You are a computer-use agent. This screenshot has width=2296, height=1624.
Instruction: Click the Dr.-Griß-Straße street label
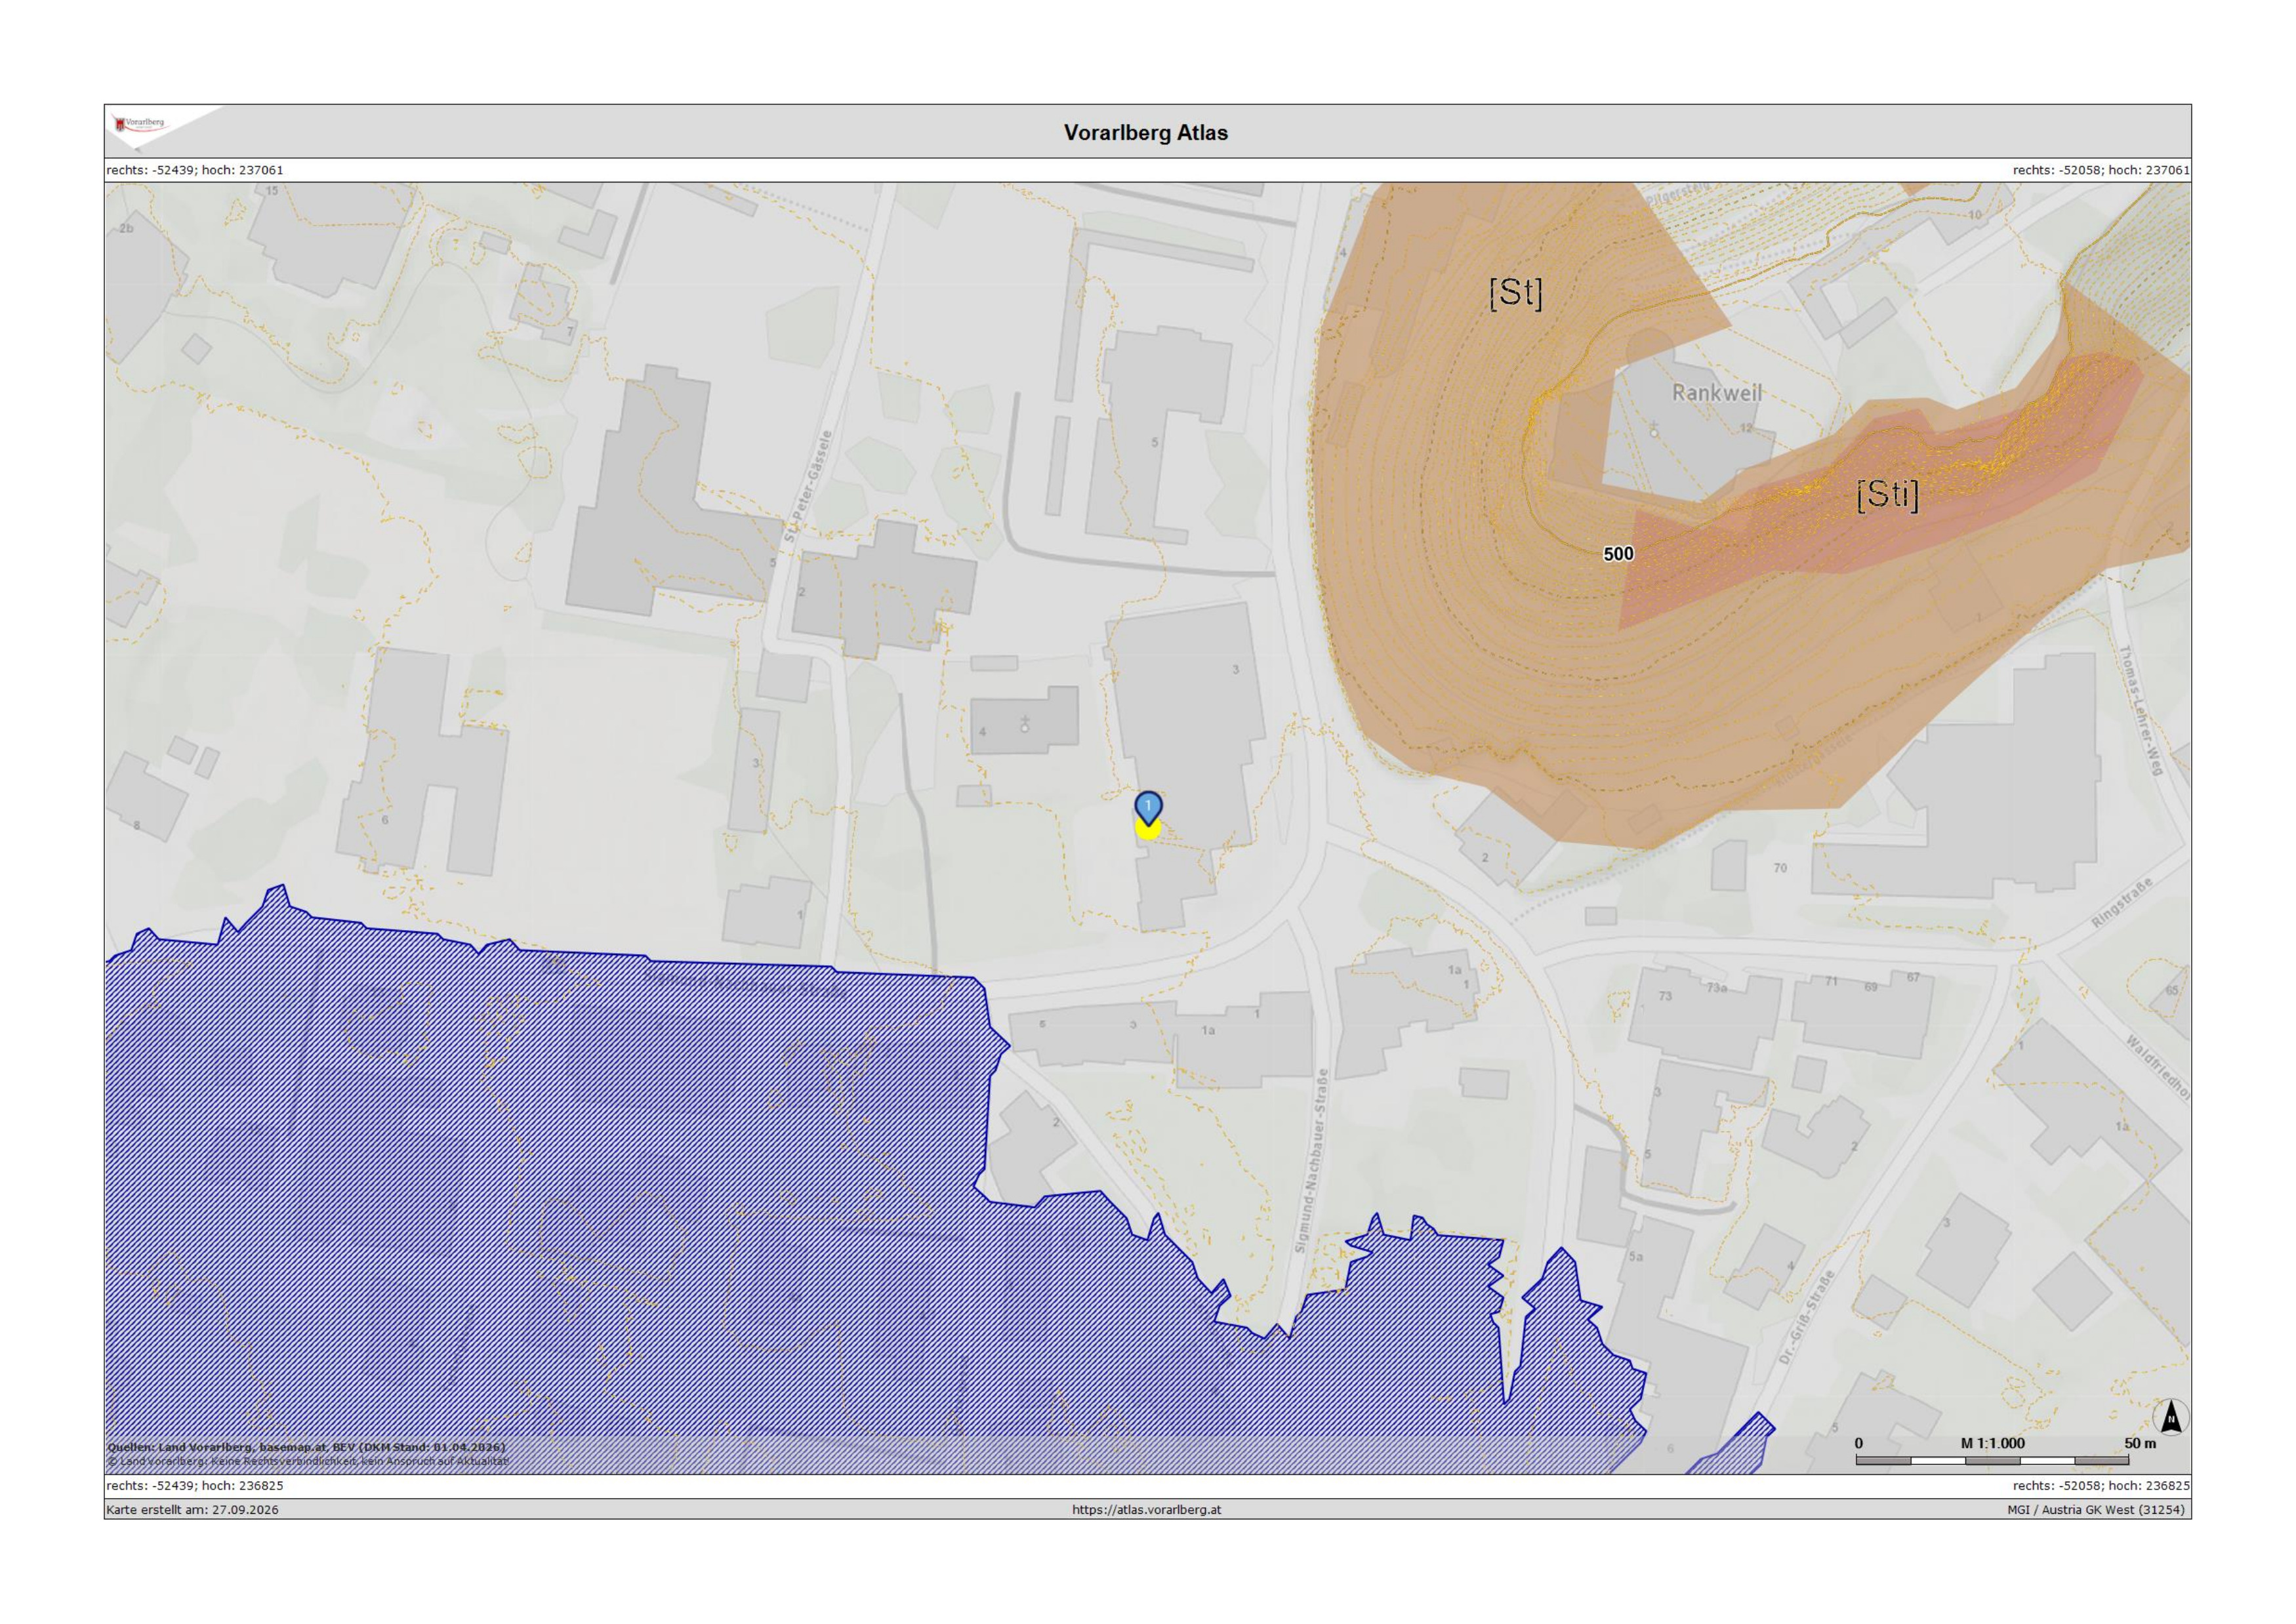click(1808, 1318)
